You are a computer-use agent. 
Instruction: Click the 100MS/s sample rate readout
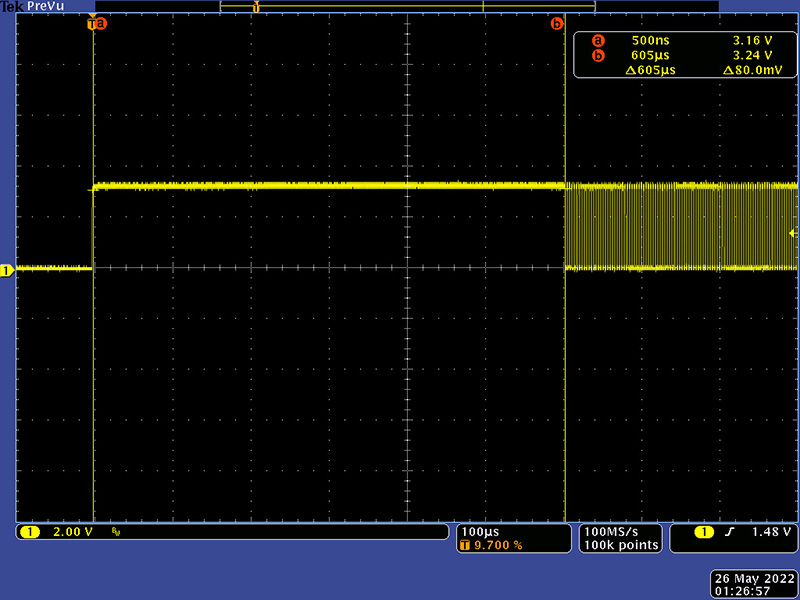pyautogui.click(x=609, y=531)
